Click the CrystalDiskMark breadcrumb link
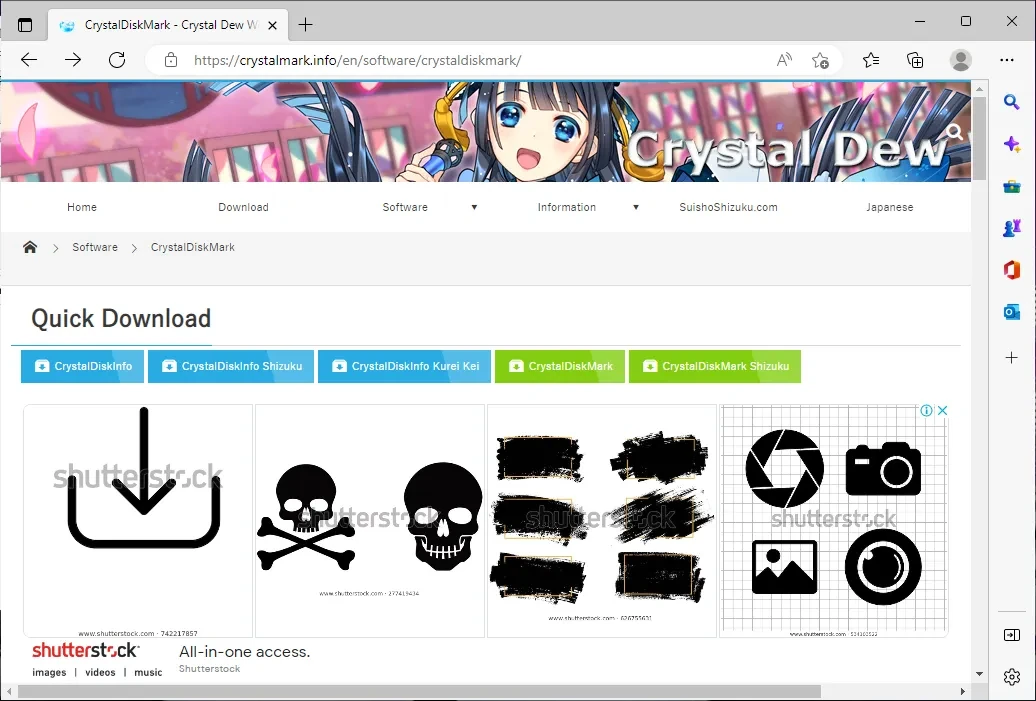This screenshot has height=701, width=1036. [193, 247]
